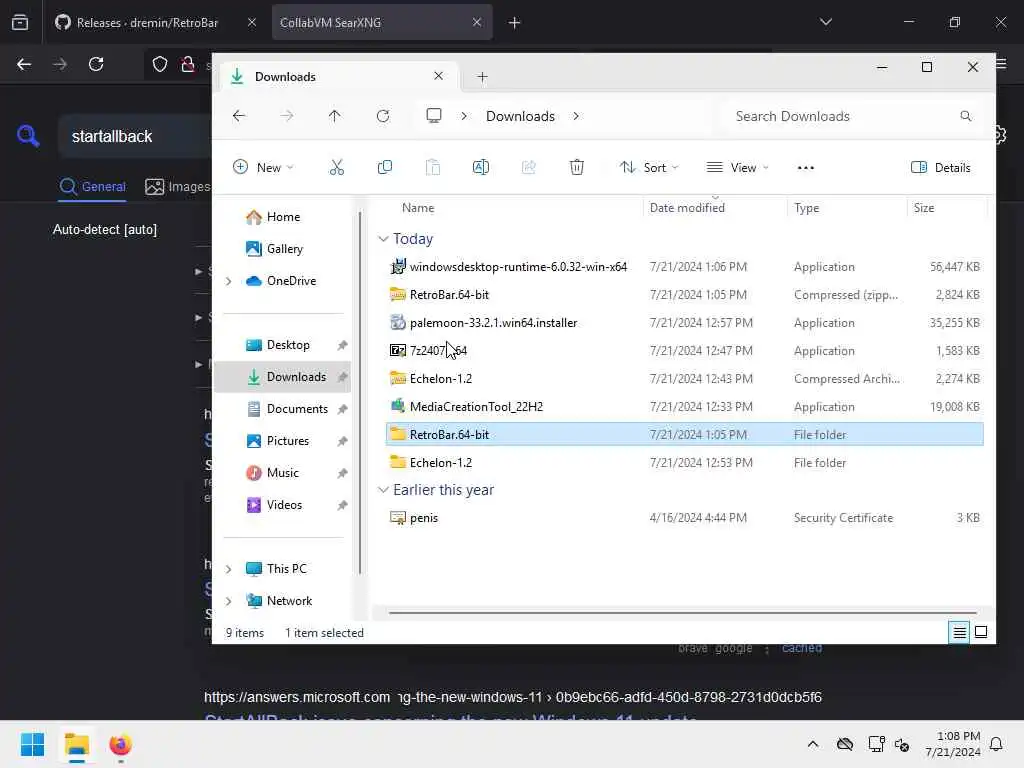This screenshot has width=1024, height=768.
Task: Select the MediaCreationTool_22H2 application
Action: click(684, 407)
